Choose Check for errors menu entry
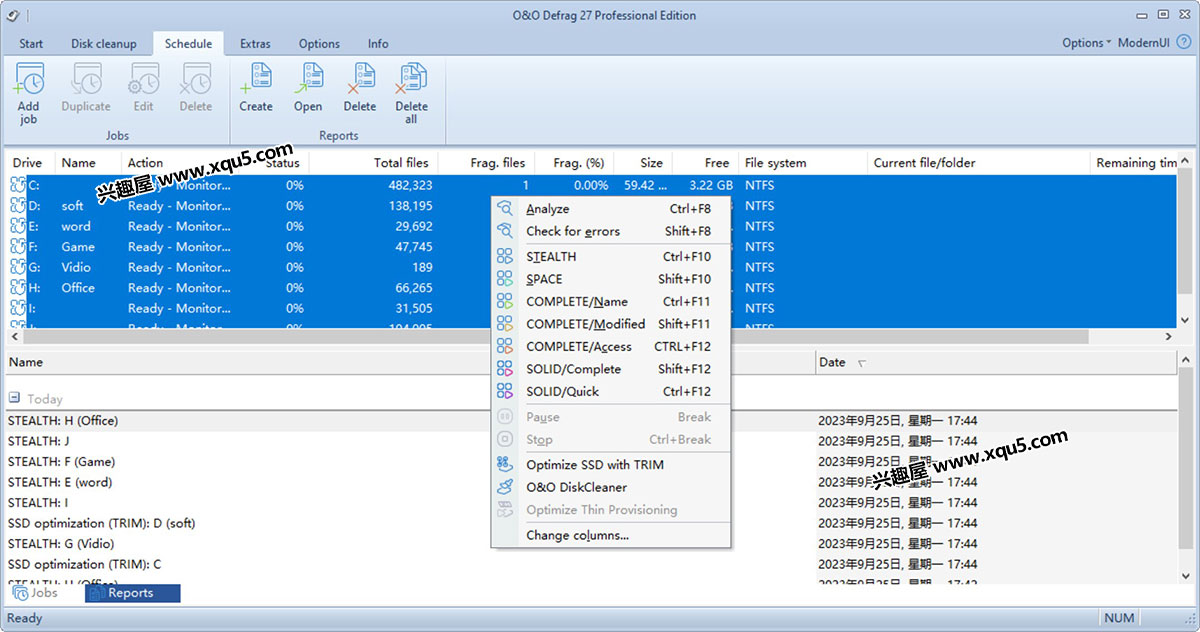Screen dimensions: 1200x632 click(x=611, y=231)
